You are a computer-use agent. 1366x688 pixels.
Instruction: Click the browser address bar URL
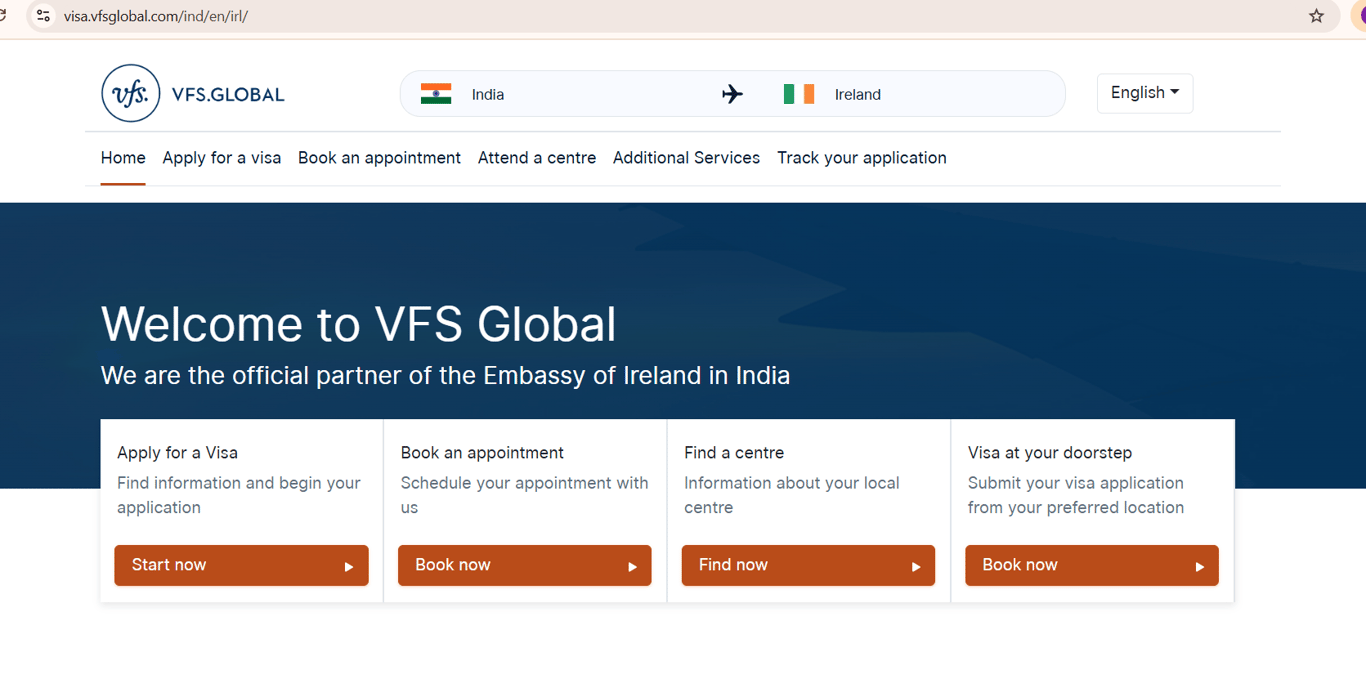pyautogui.click(x=156, y=16)
